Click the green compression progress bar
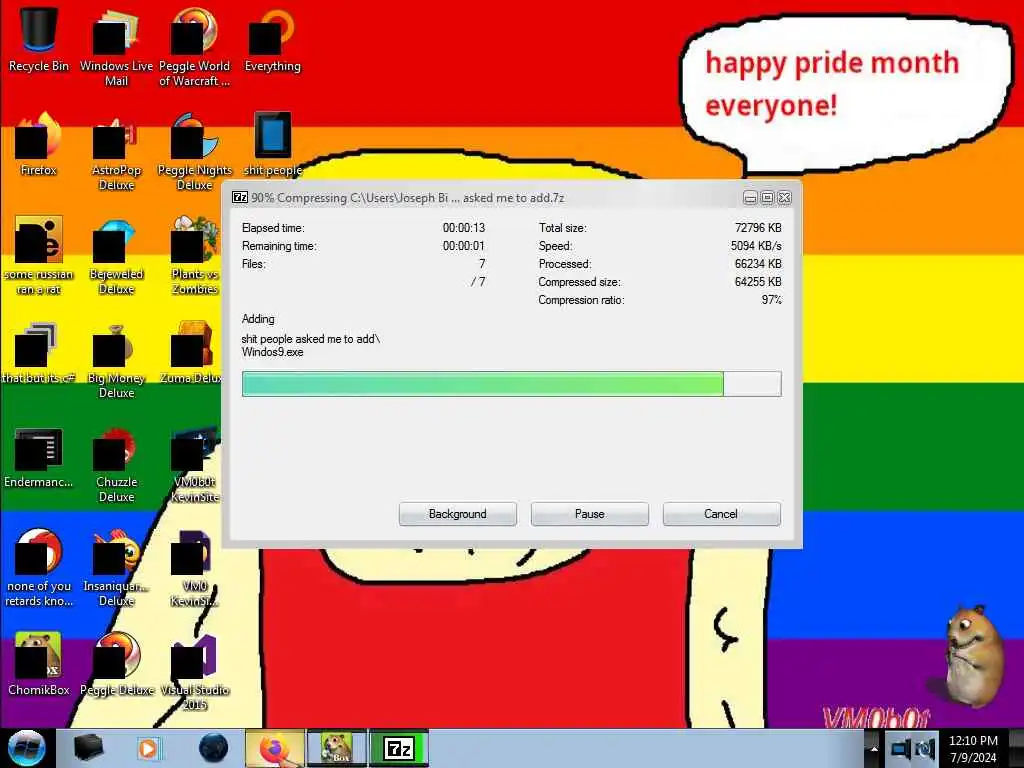Image resolution: width=1024 pixels, height=768 pixels. point(511,384)
